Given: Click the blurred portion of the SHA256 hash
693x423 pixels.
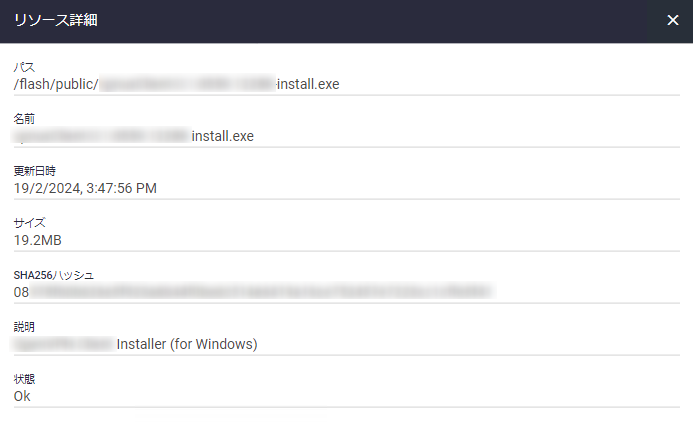Looking at the screenshot, I should point(262,292).
